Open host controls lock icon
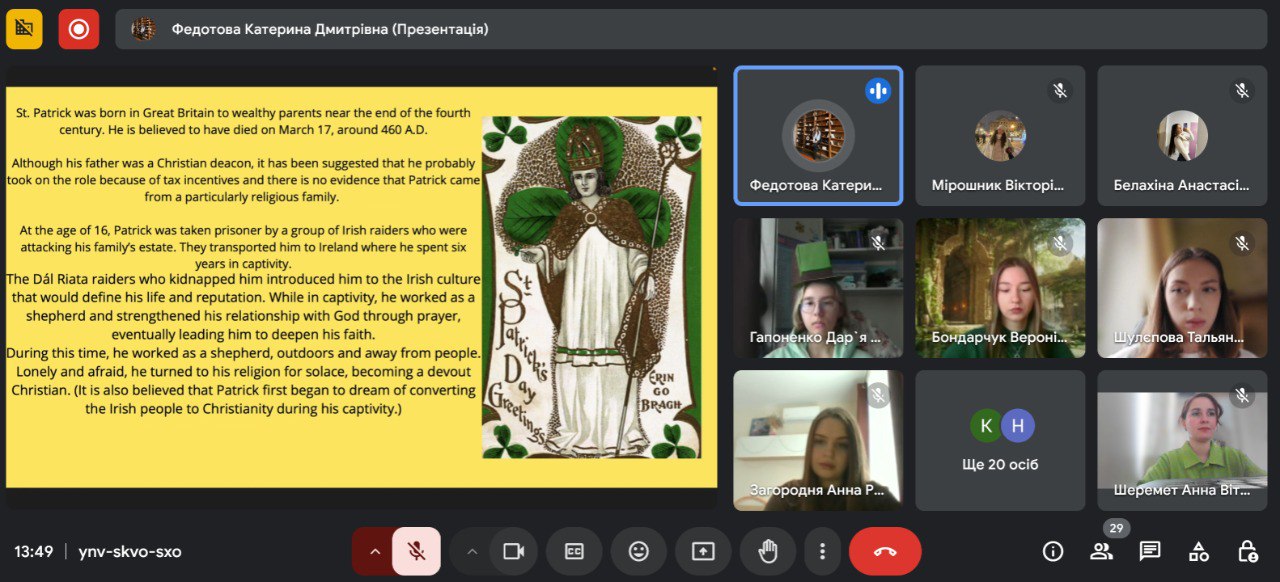This screenshot has height=582, width=1280. point(1248,551)
